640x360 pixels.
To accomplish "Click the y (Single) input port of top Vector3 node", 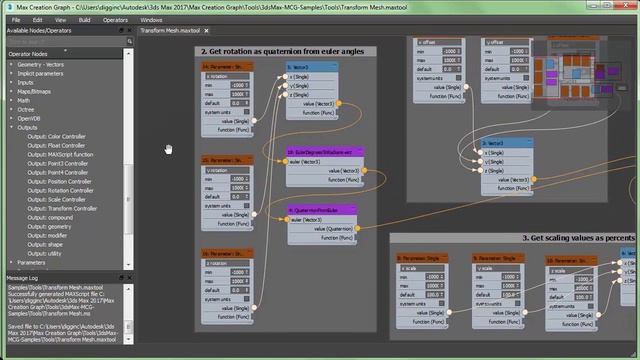I will [285, 86].
